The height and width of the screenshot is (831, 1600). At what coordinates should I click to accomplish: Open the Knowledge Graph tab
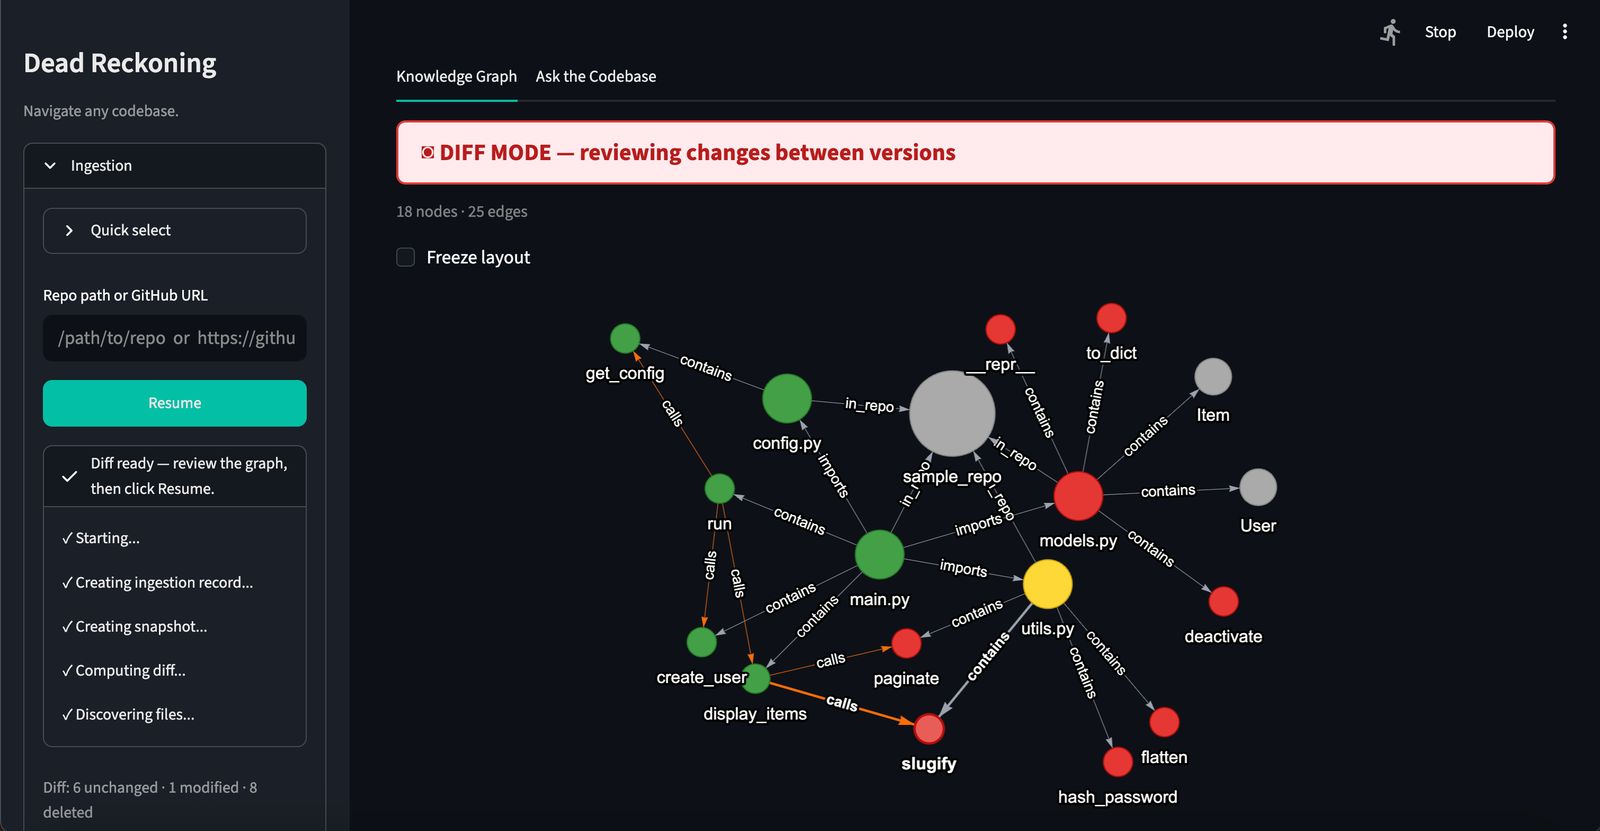(456, 76)
